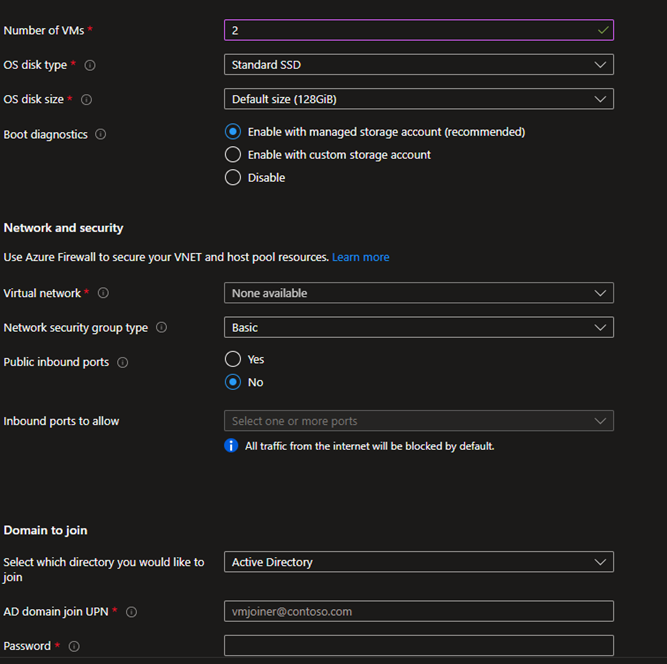
Task: Click info icon next to OS disk type
Action: click(x=90, y=65)
